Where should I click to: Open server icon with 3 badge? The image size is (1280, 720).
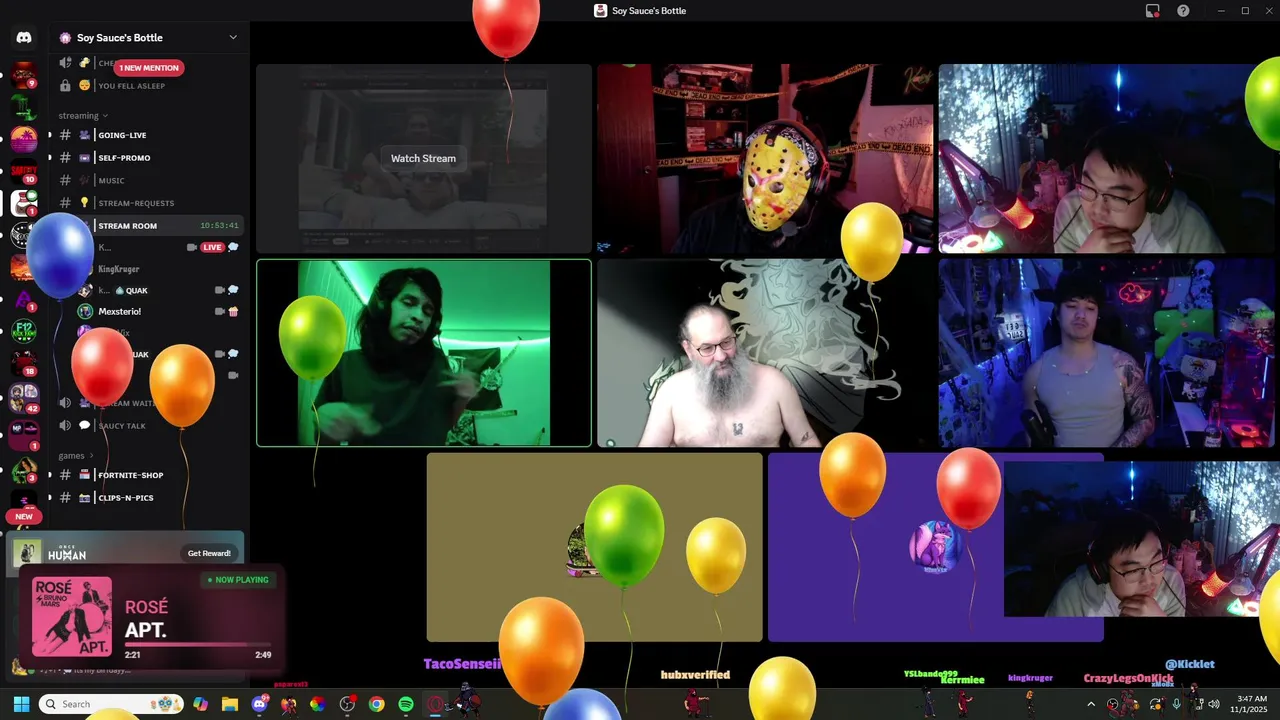[x=24, y=468]
